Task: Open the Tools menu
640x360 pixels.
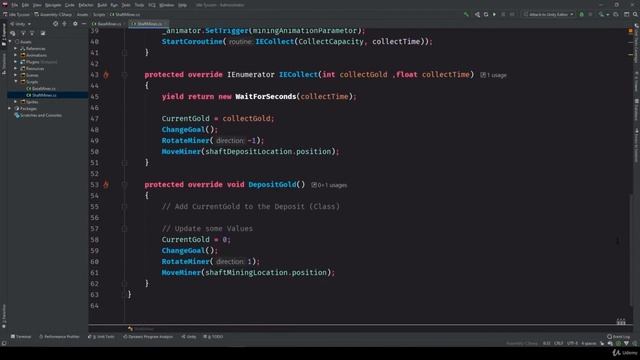Action: pos(139,5)
